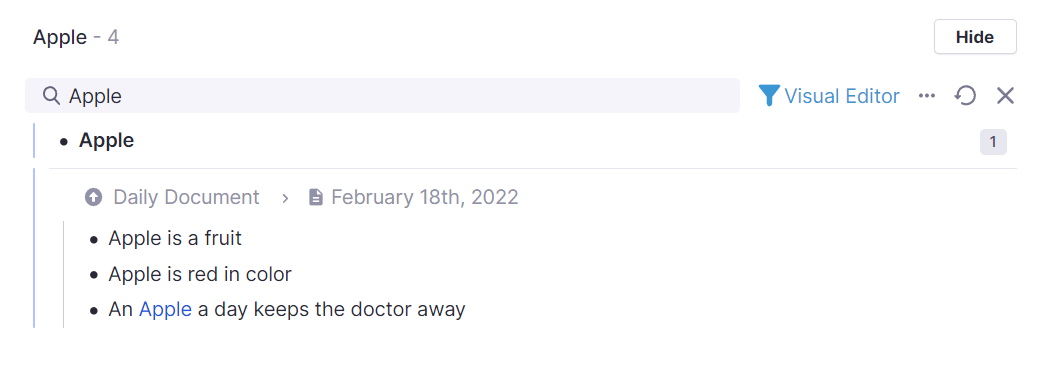Click the magnifying glass search icon
Image resolution: width=1061 pixels, height=382 pixels.
[52, 96]
